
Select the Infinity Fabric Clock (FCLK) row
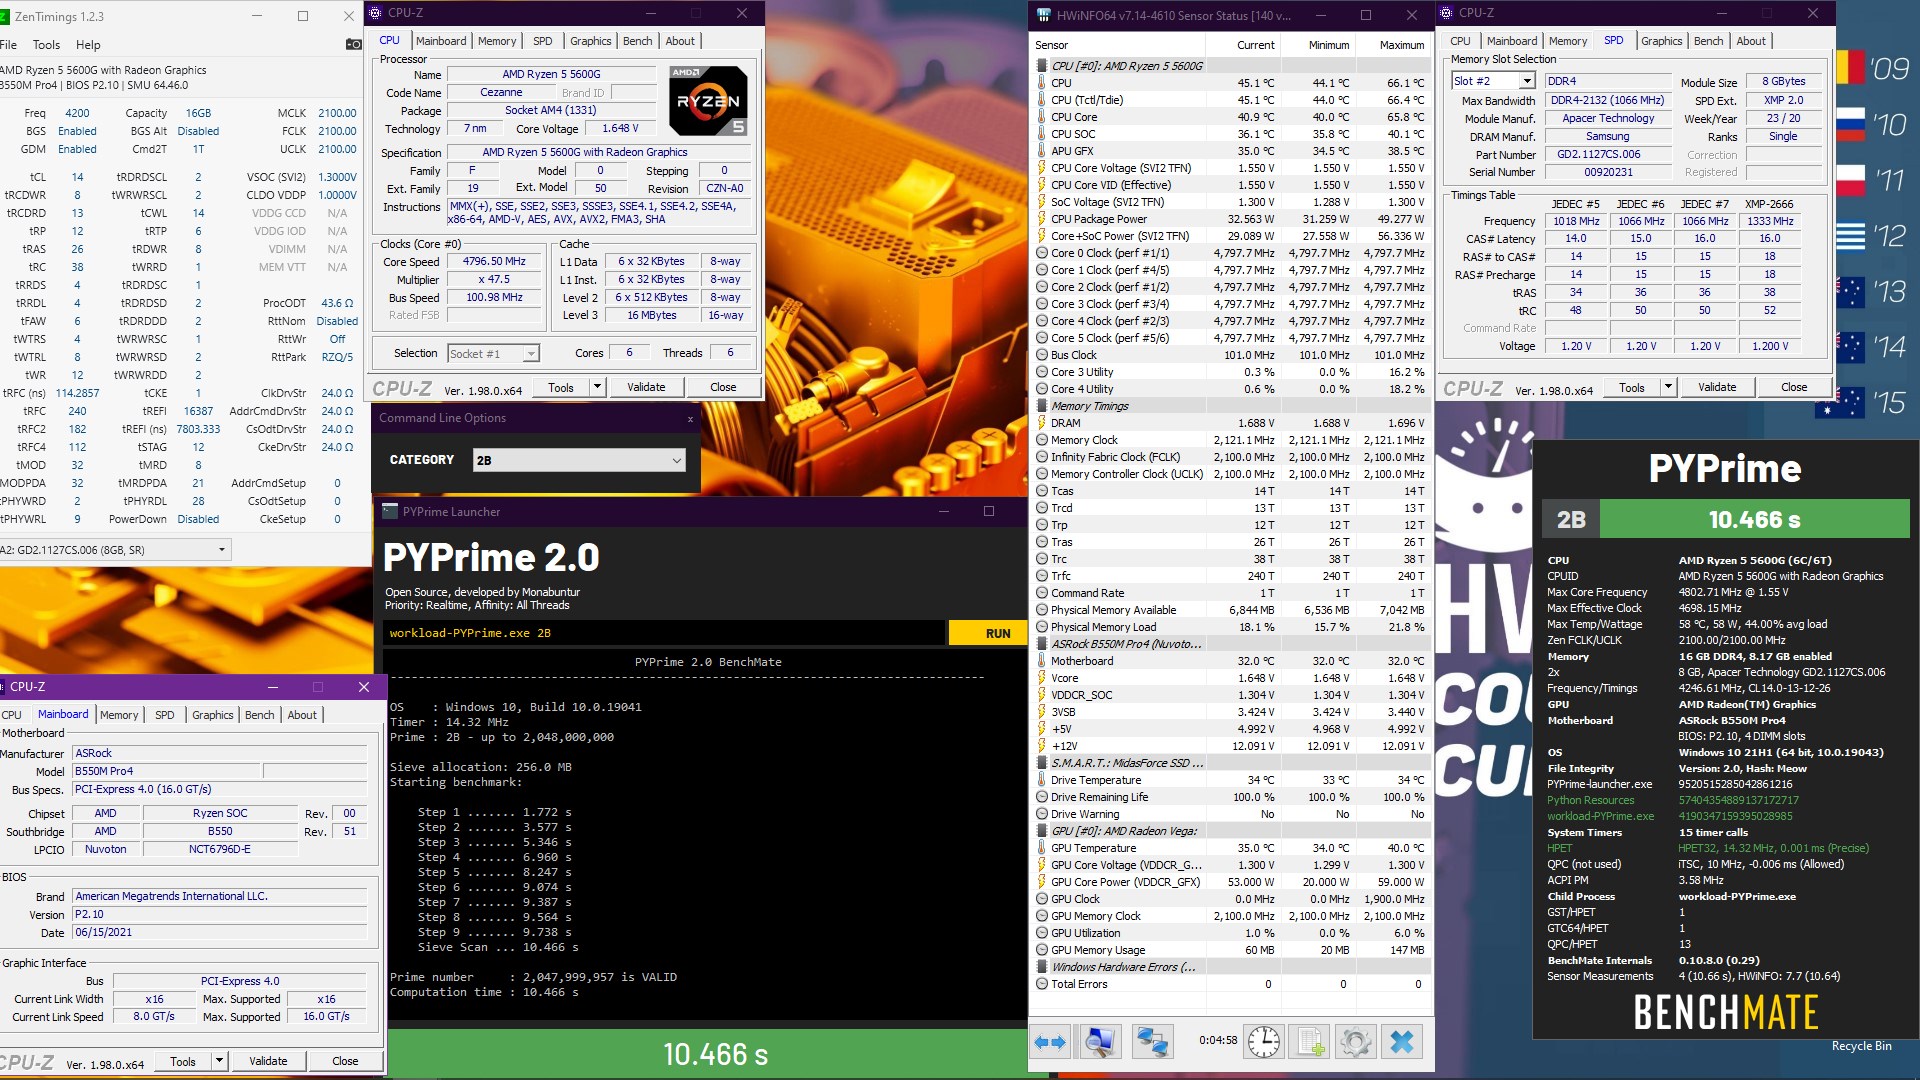coord(1231,457)
